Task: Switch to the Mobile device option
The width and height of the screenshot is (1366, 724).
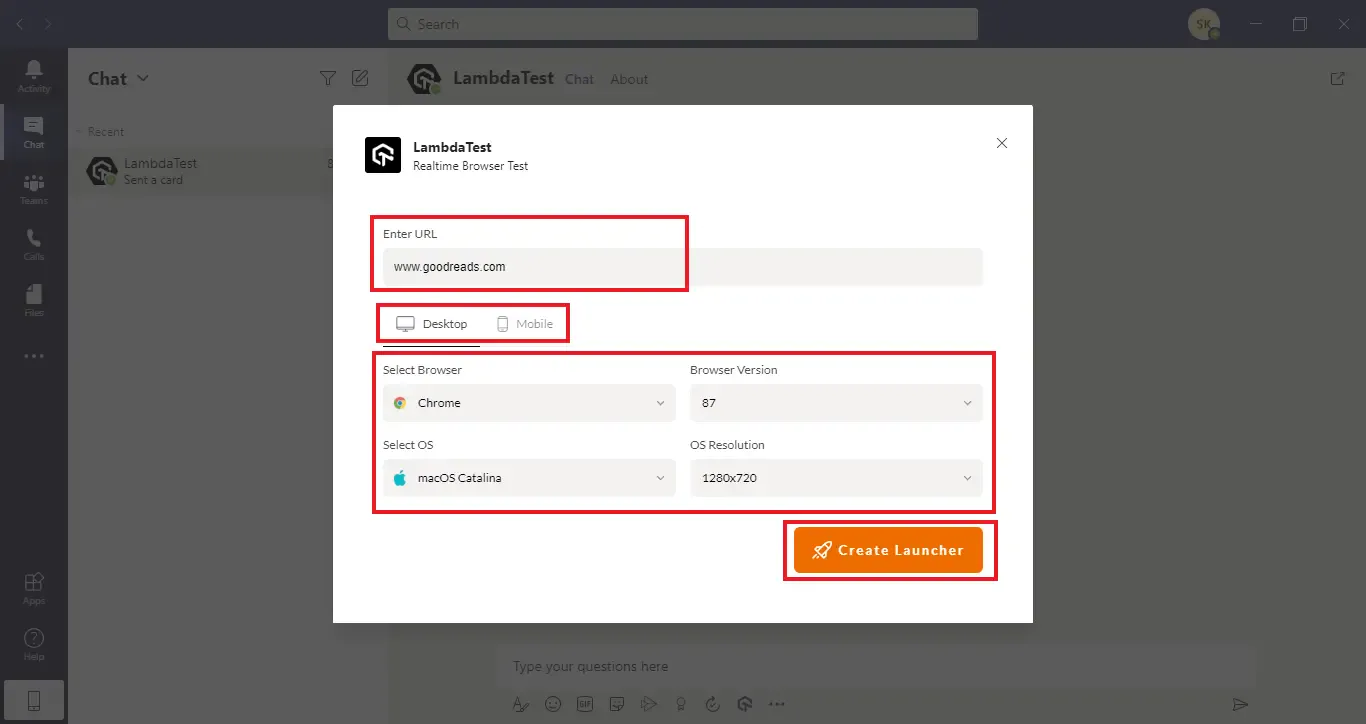Action: click(x=524, y=323)
